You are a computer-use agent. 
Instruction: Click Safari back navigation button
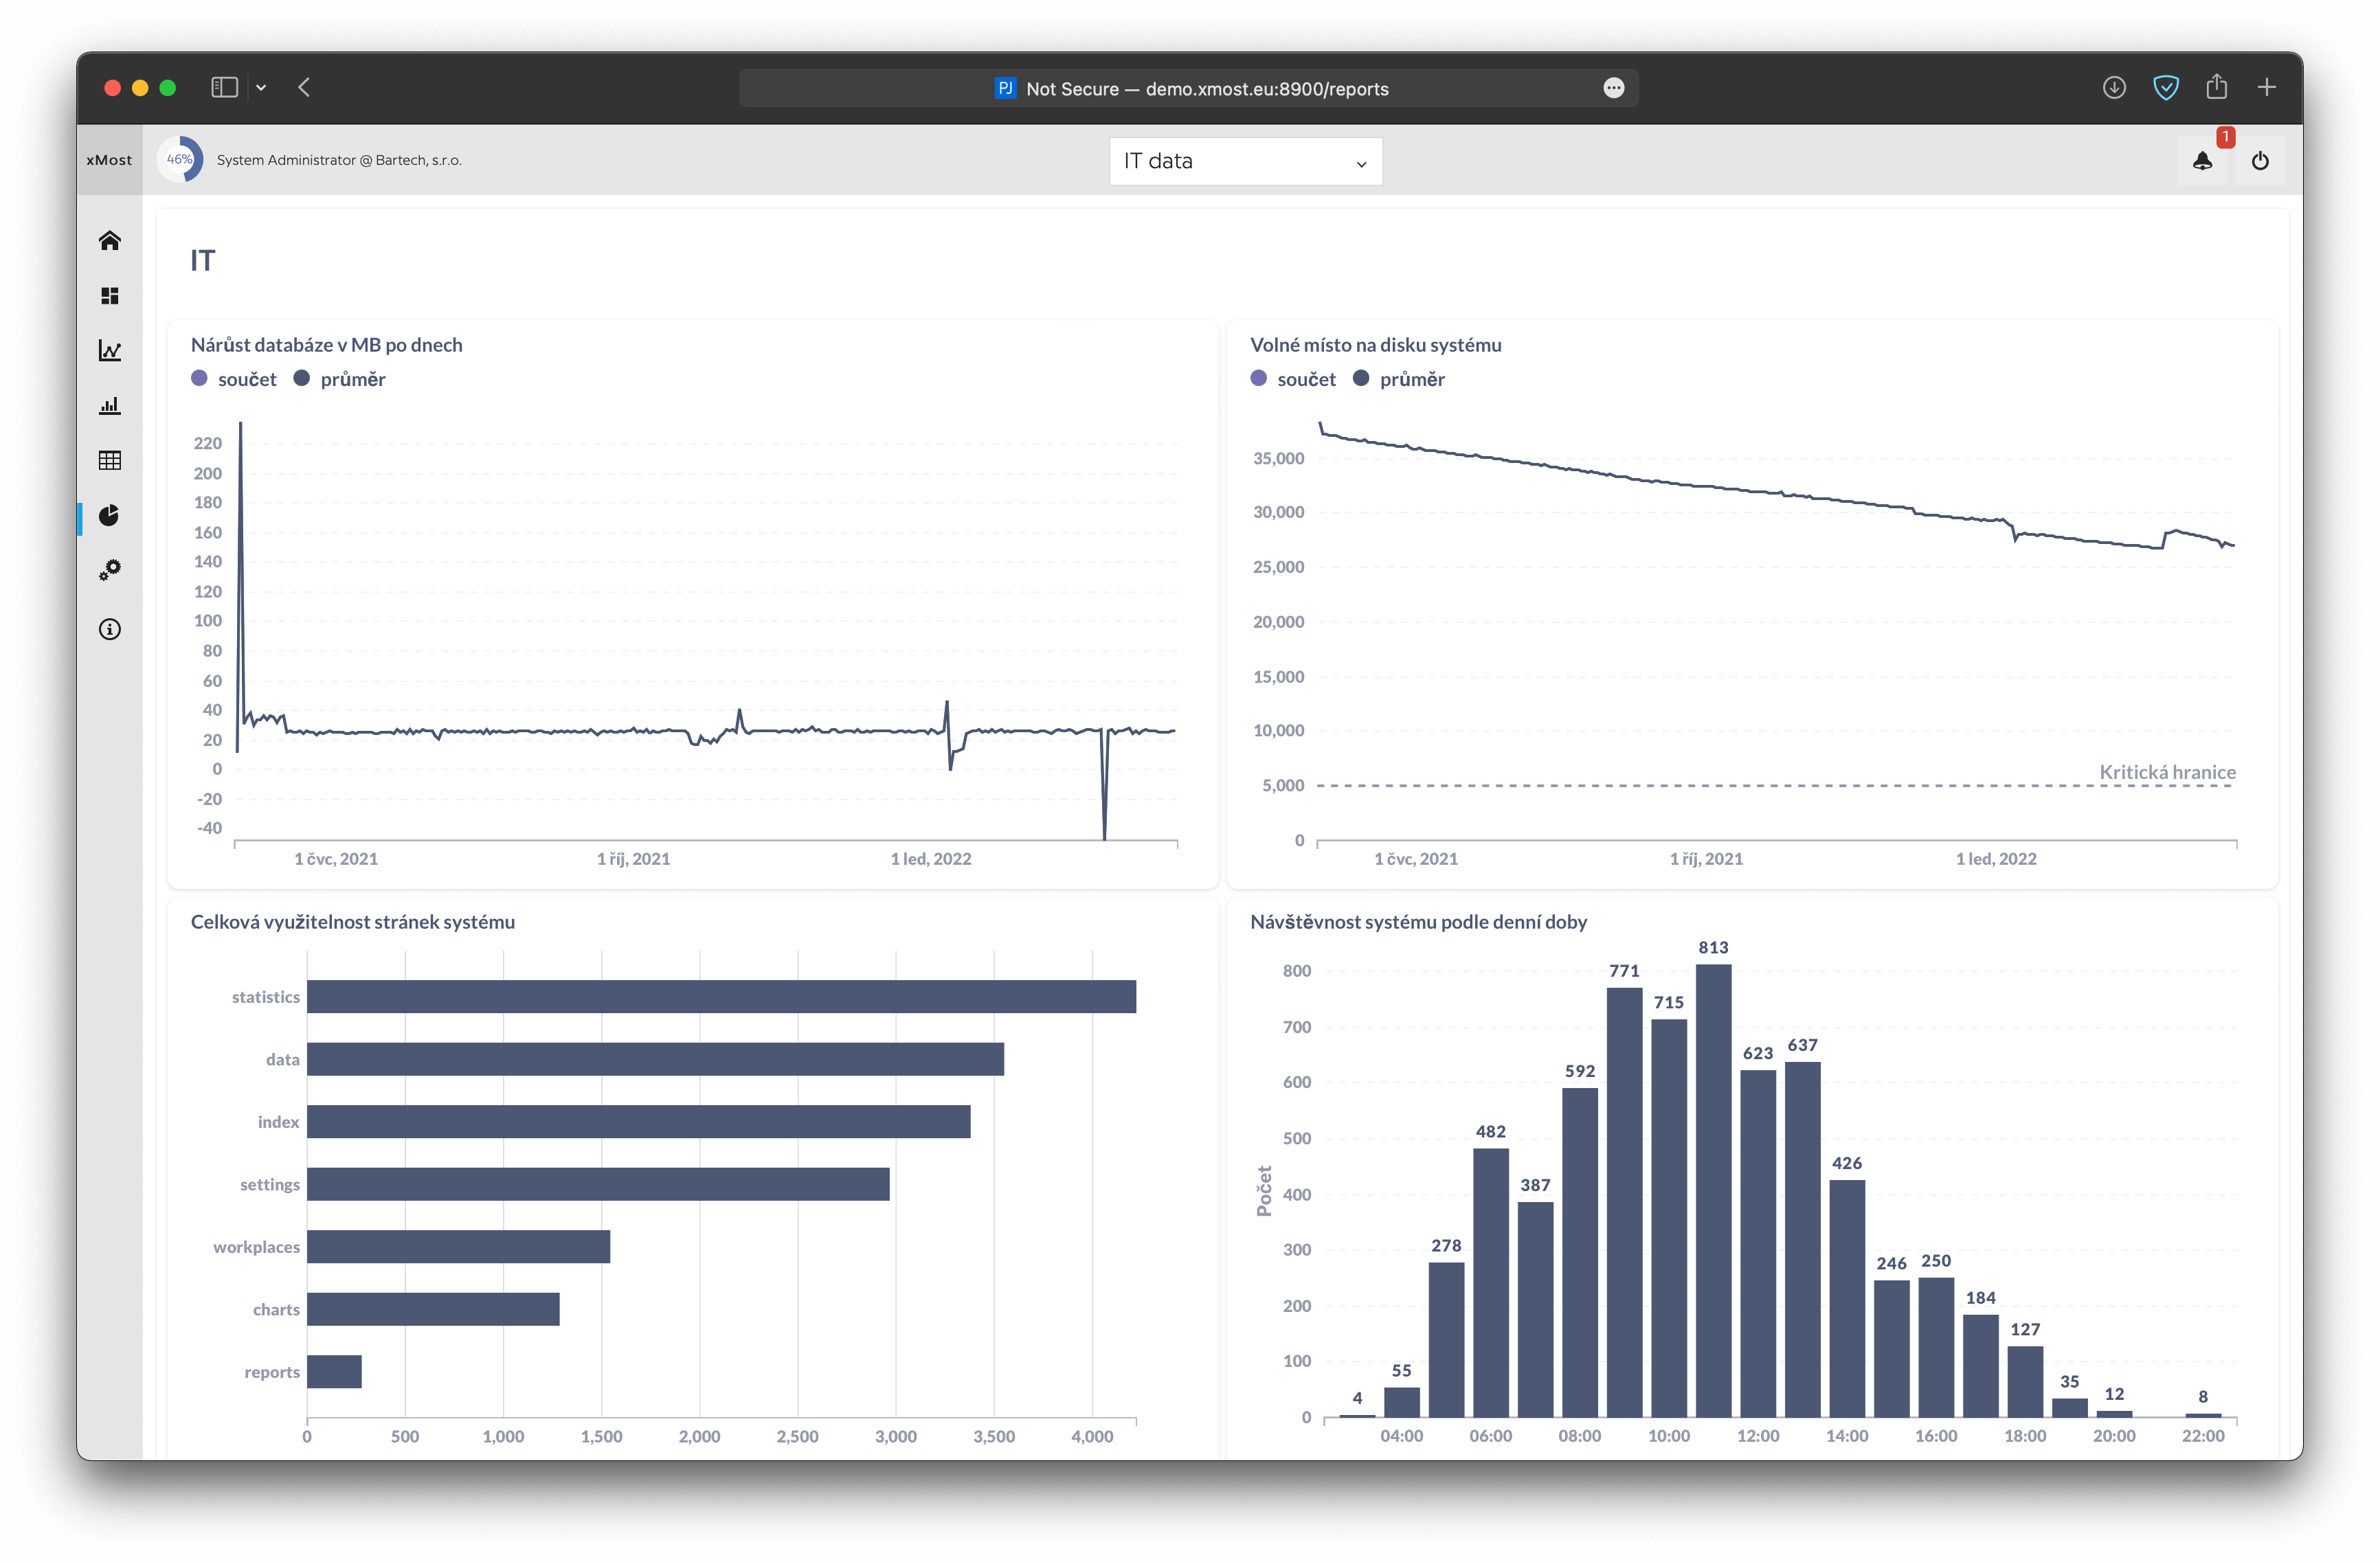click(x=304, y=88)
